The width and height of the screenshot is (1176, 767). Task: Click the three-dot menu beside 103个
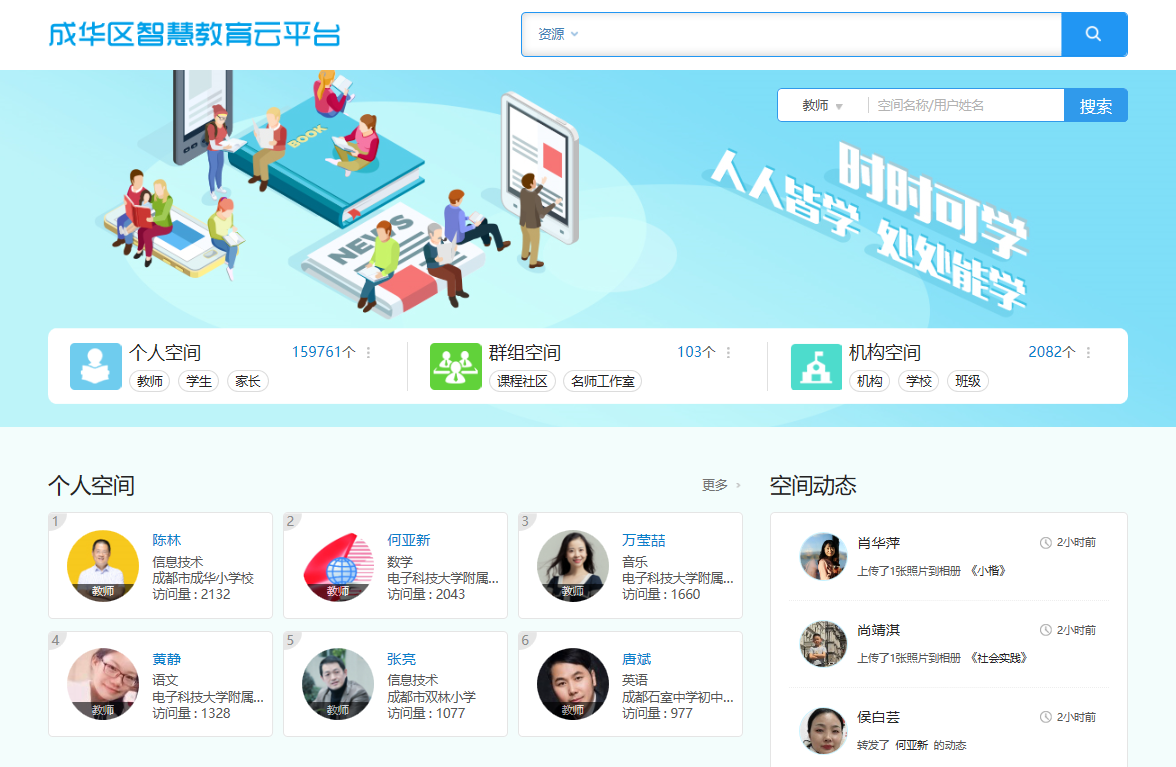pyautogui.click(x=728, y=353)
